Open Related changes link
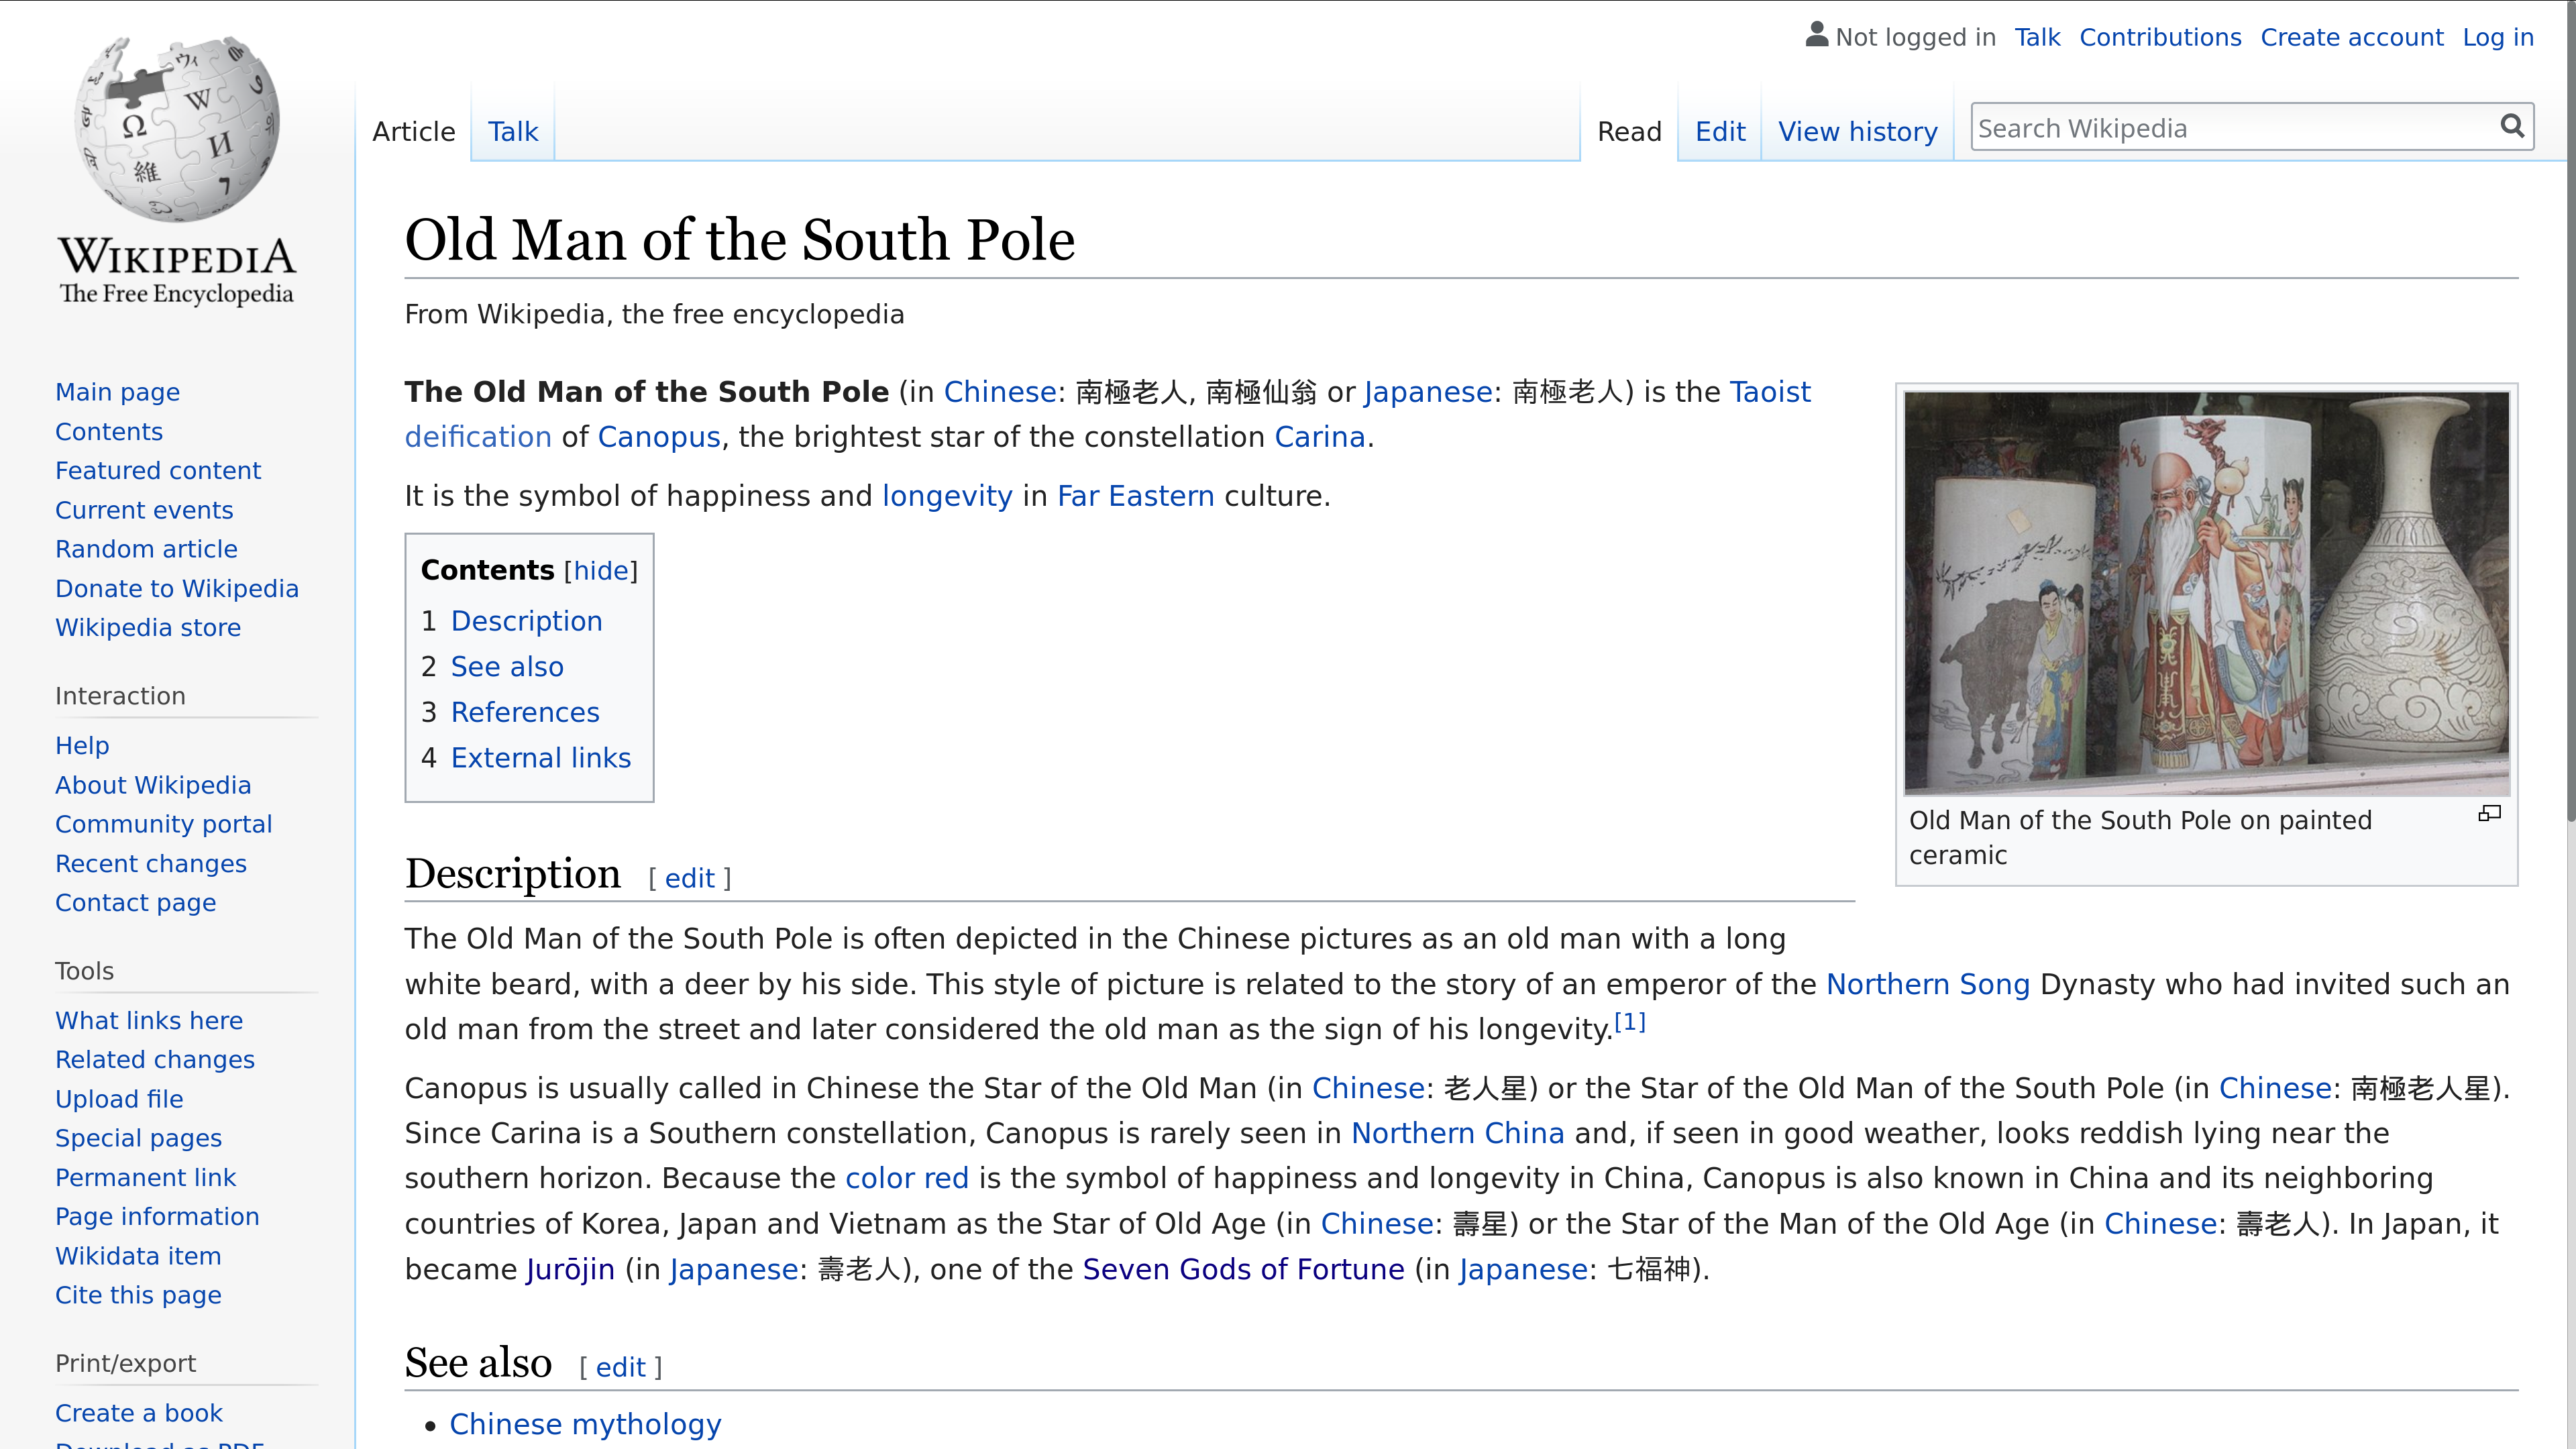2576x1449 pixels. [155, 1059]
